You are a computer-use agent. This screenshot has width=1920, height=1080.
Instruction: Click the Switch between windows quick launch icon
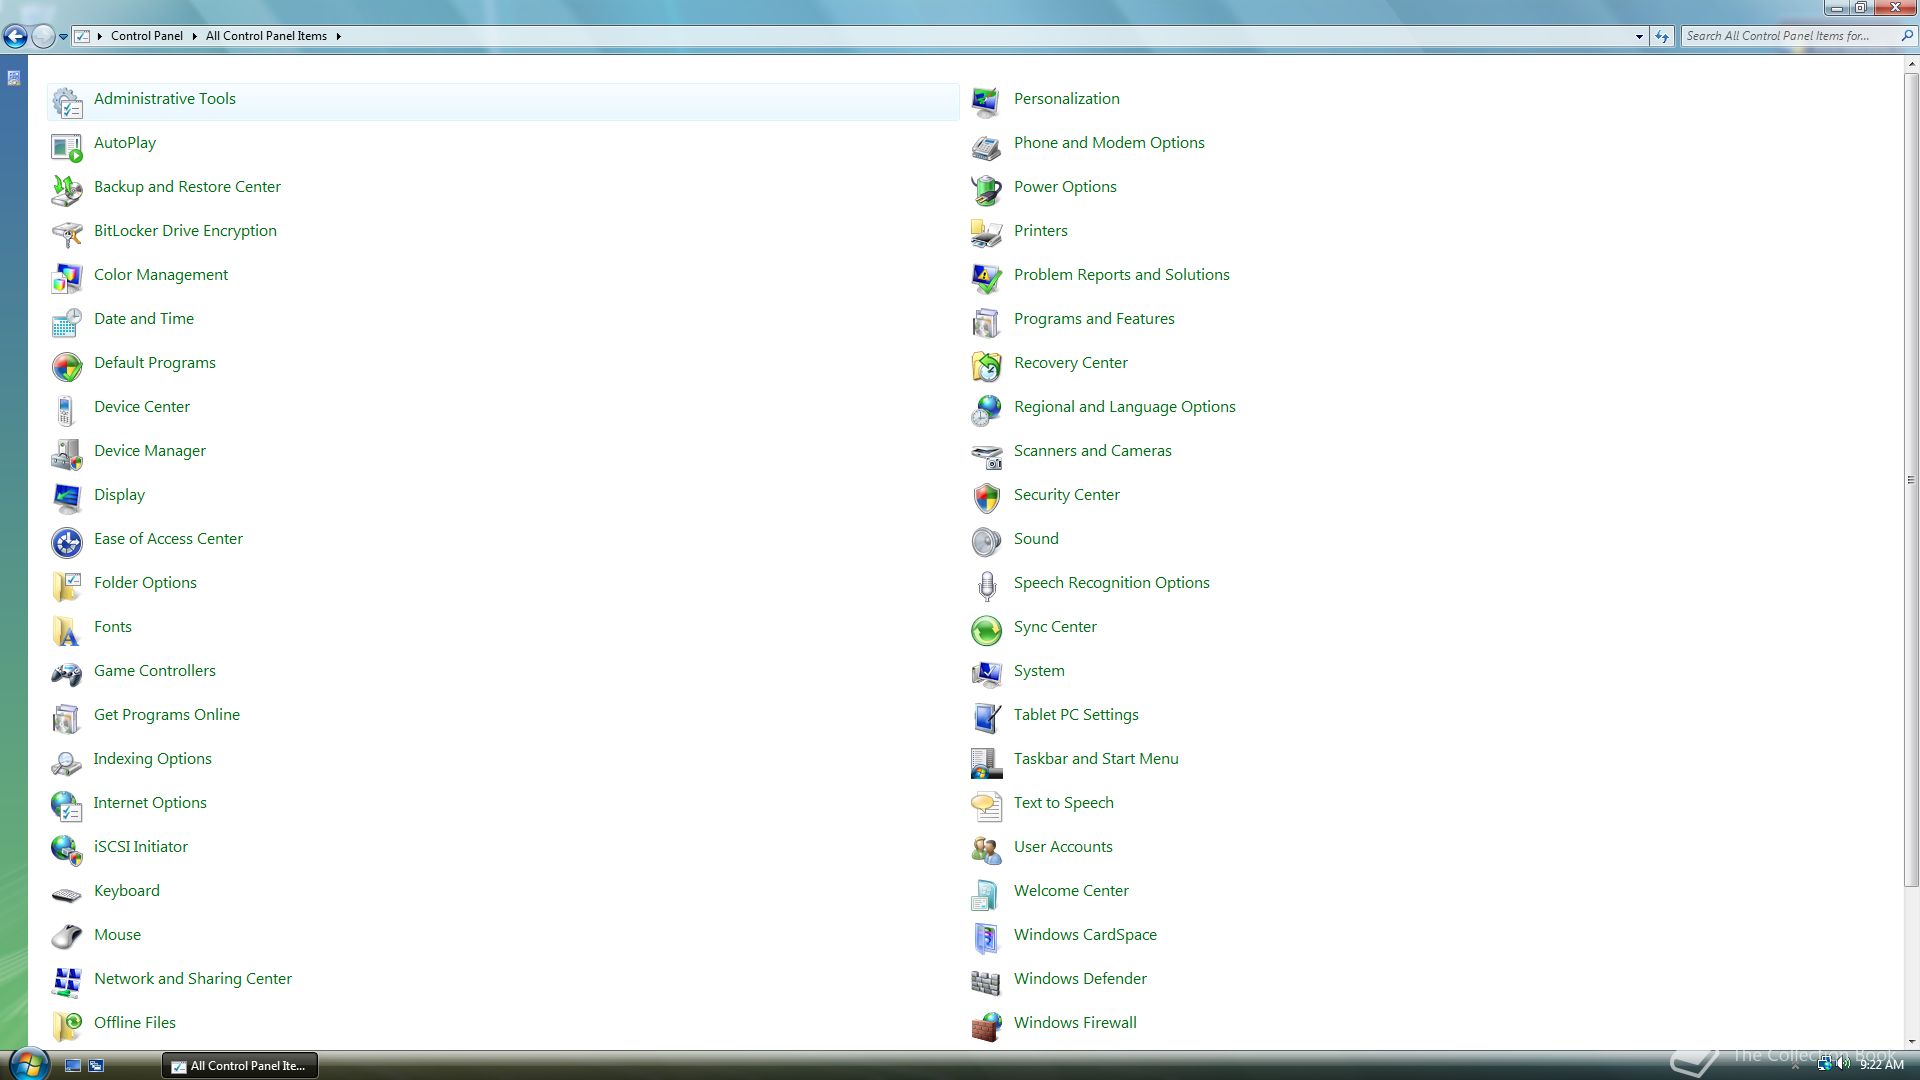[97, 1066]
